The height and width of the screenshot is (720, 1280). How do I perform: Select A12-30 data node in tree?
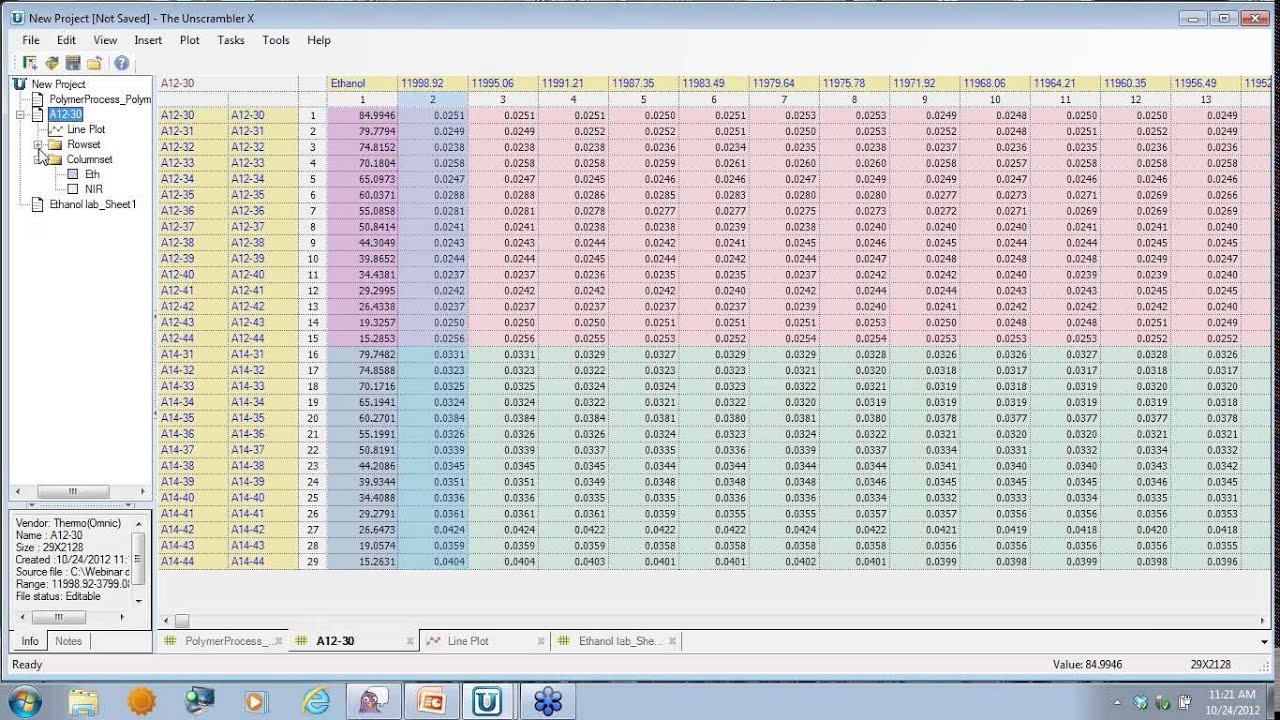pyautogui.click(x=65, y=114)
